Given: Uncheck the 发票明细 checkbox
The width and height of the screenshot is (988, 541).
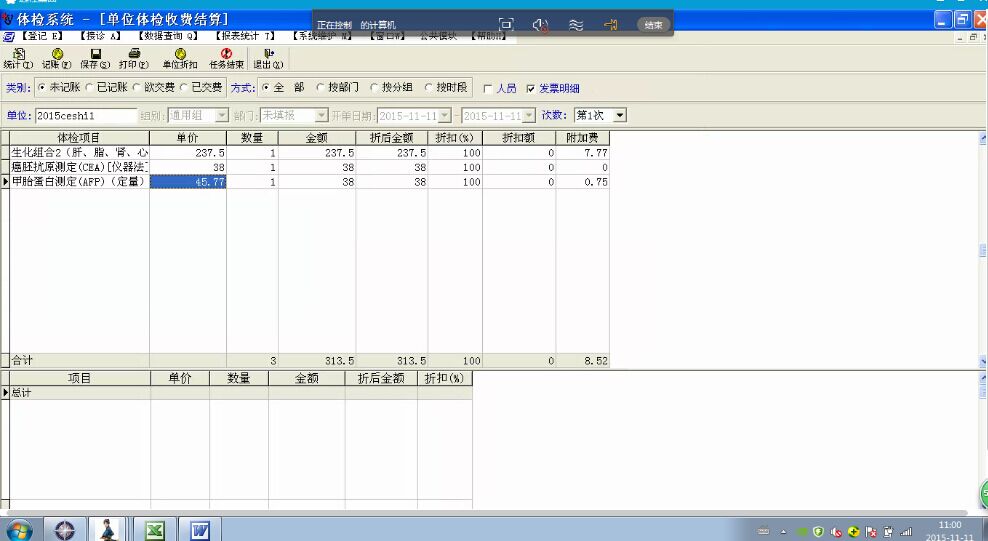Looking at the screenshot, I should [531, 89].
